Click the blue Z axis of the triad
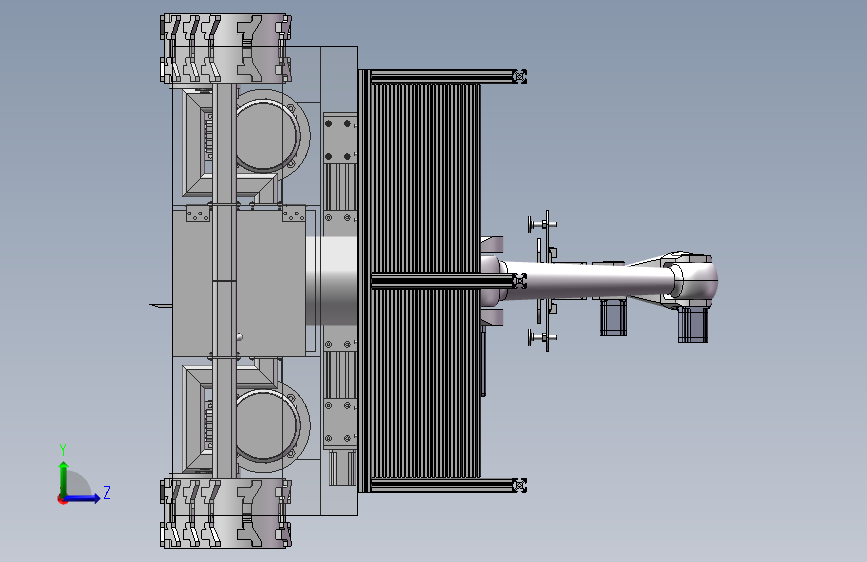867x562 pixels. tap(83, 498)
